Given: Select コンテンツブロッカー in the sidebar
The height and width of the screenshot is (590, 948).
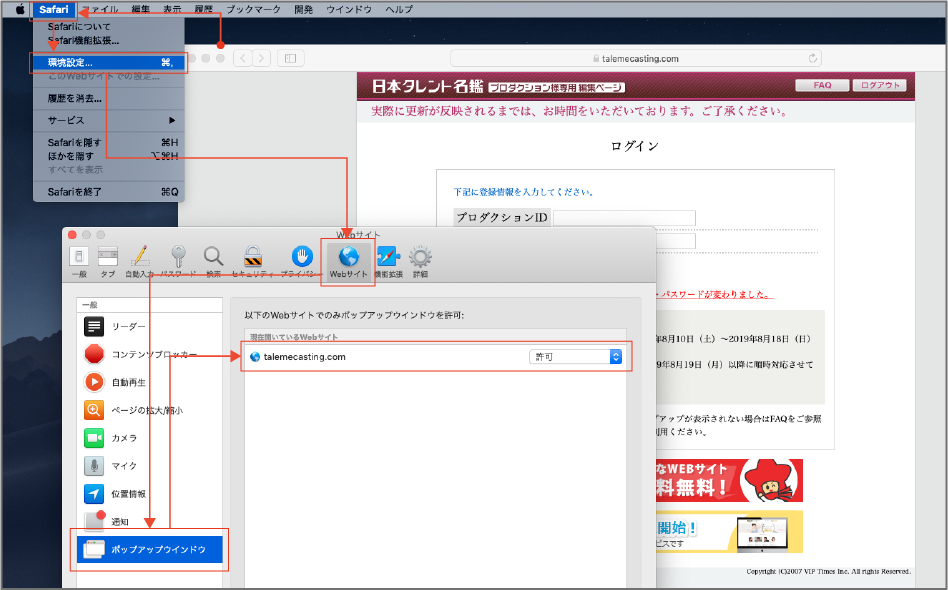Looking at the screenshot, I should [x=150, y=354].
